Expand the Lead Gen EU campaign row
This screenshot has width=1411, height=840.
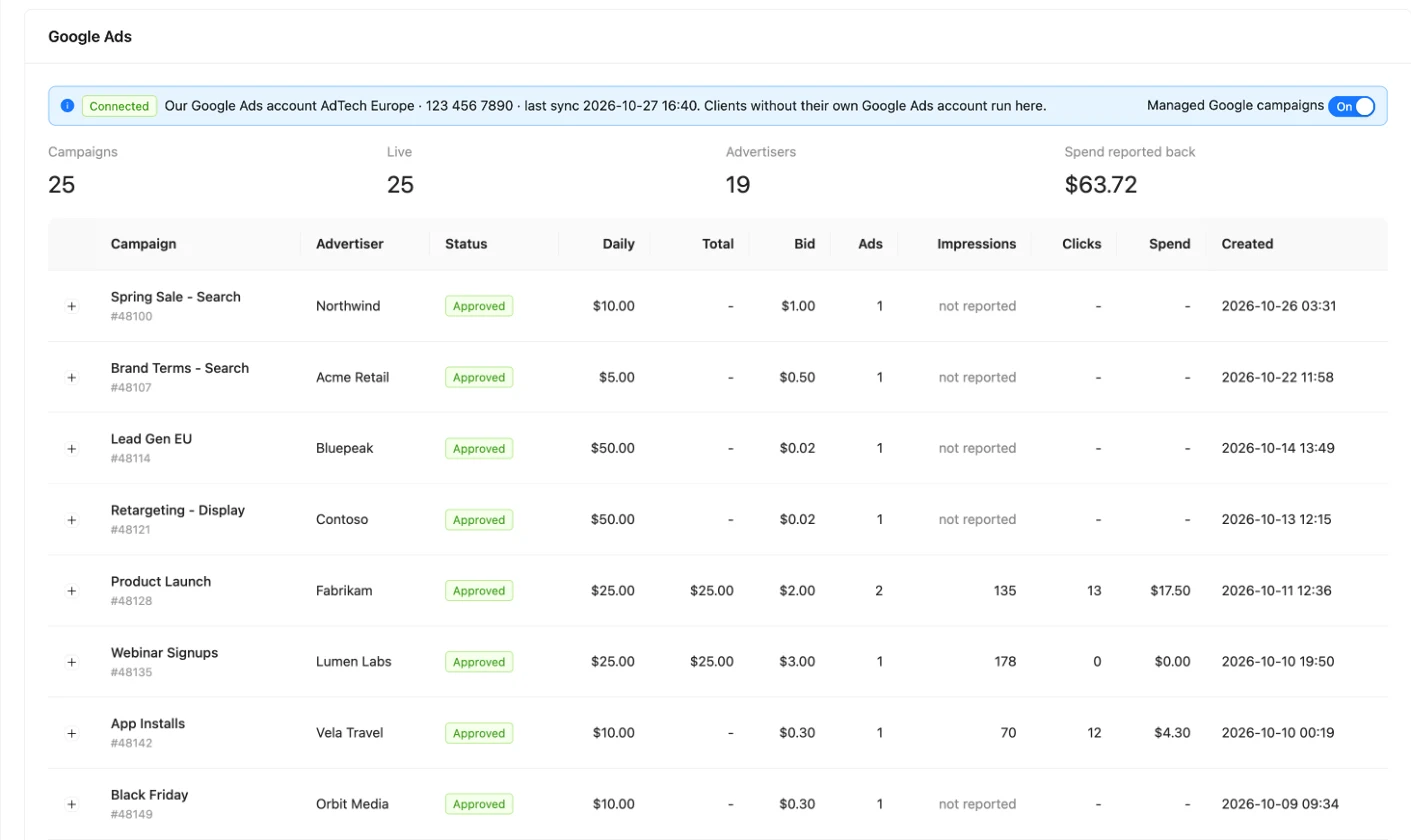point(72,448)
